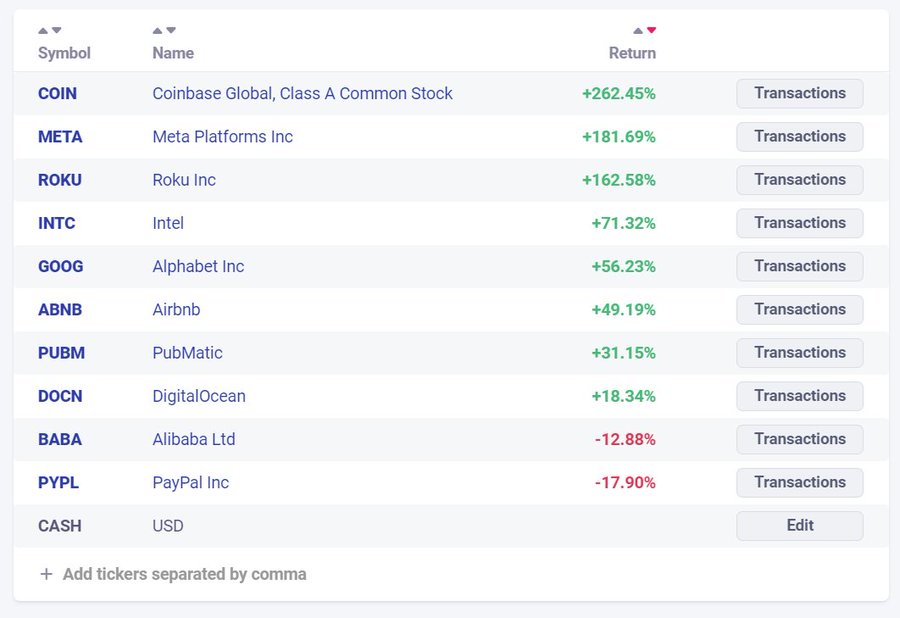This screenshot has height=618, width=900.
Task: Click plus icon to add tickers
Action: 46,574
